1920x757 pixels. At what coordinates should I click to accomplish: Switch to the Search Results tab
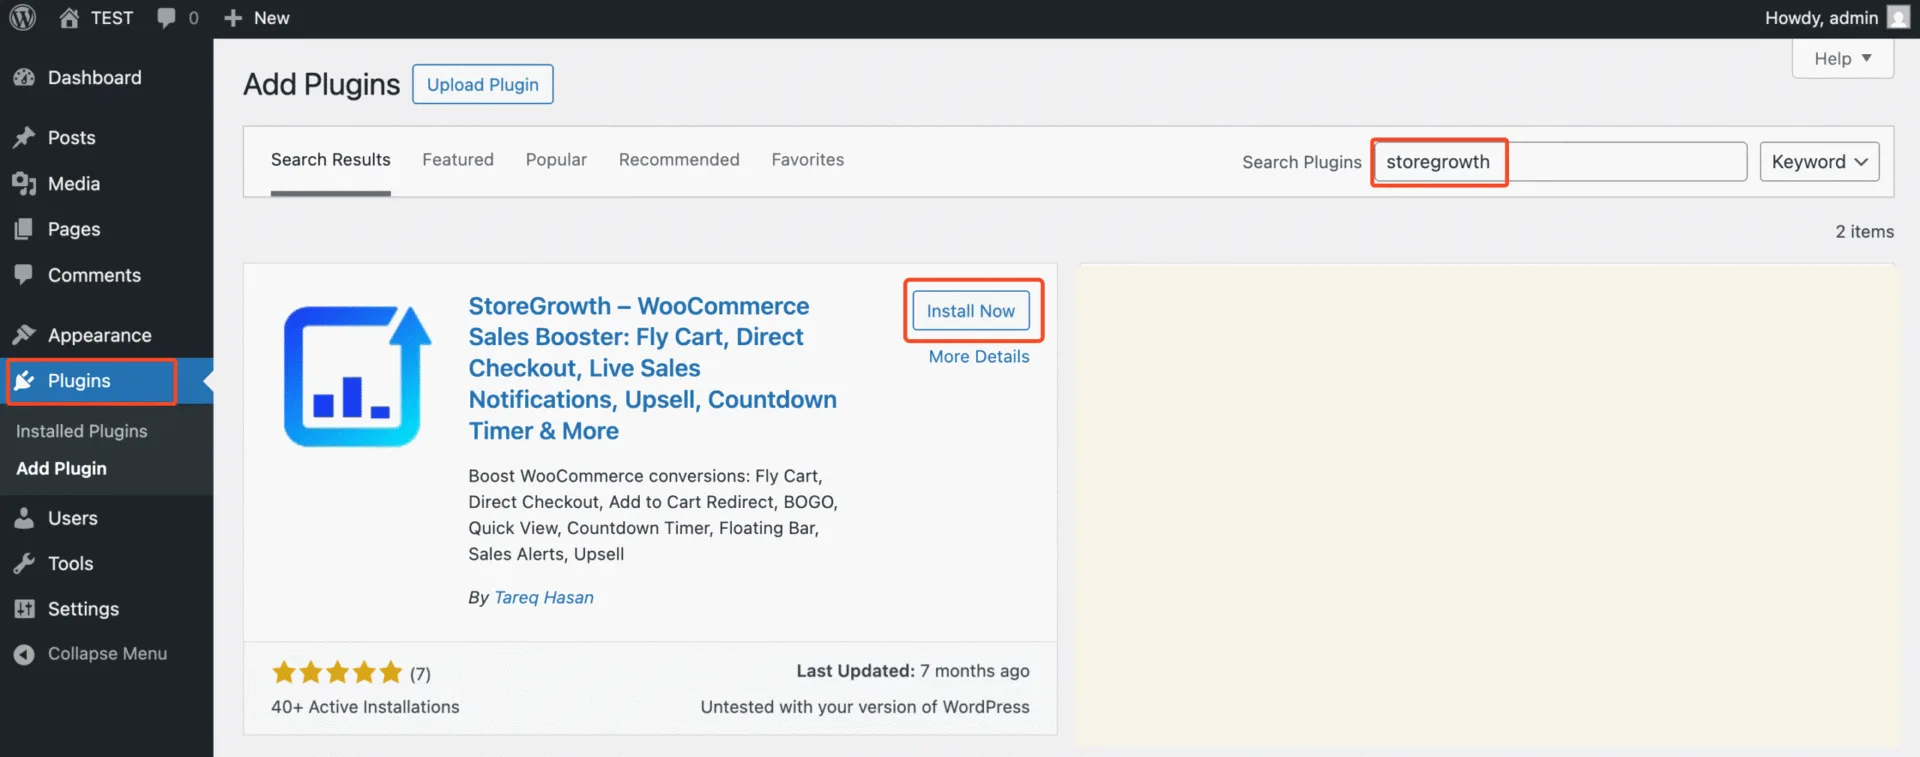(330, 160)
